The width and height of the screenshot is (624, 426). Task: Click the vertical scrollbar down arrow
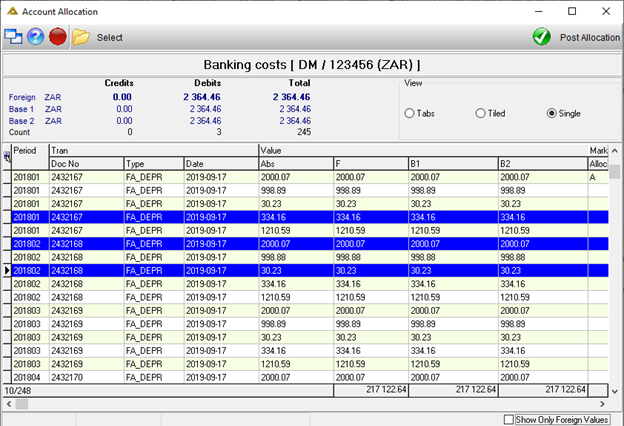pos(615,391)
